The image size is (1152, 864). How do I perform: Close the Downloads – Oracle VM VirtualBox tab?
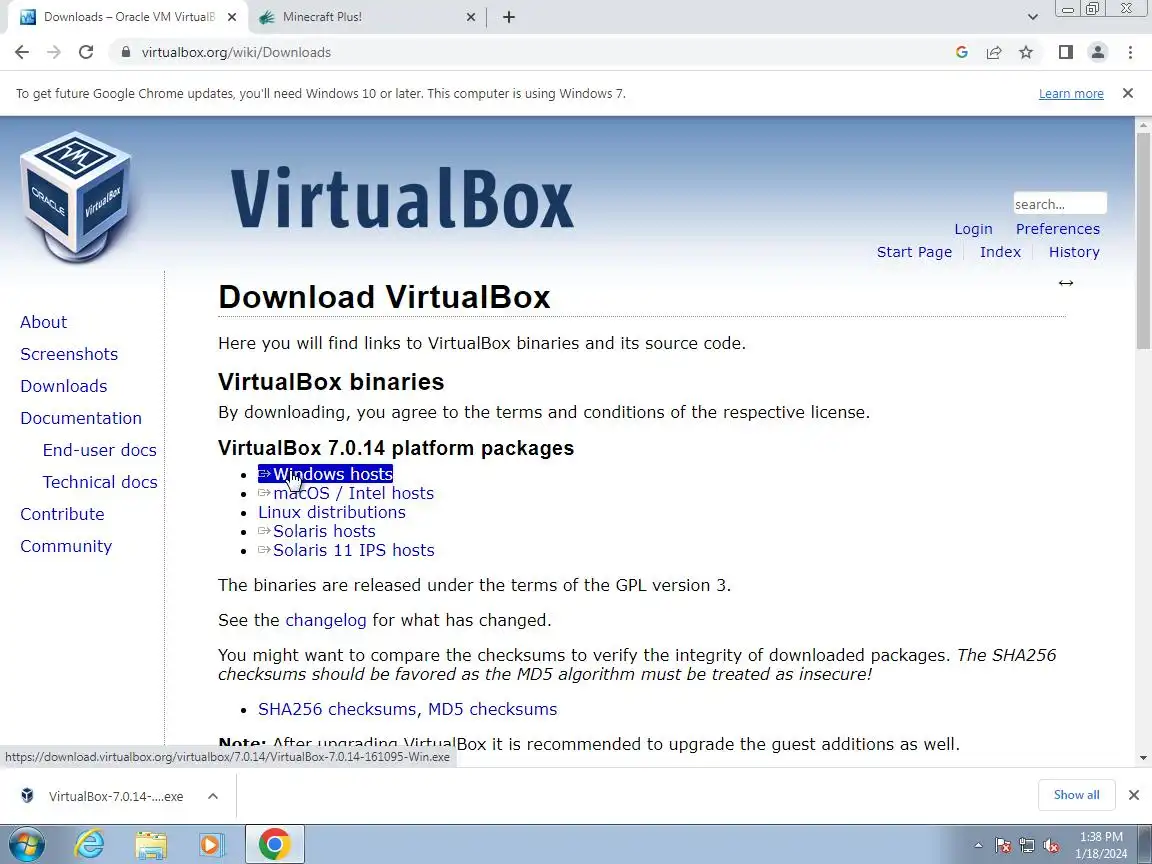coord(232,17)
